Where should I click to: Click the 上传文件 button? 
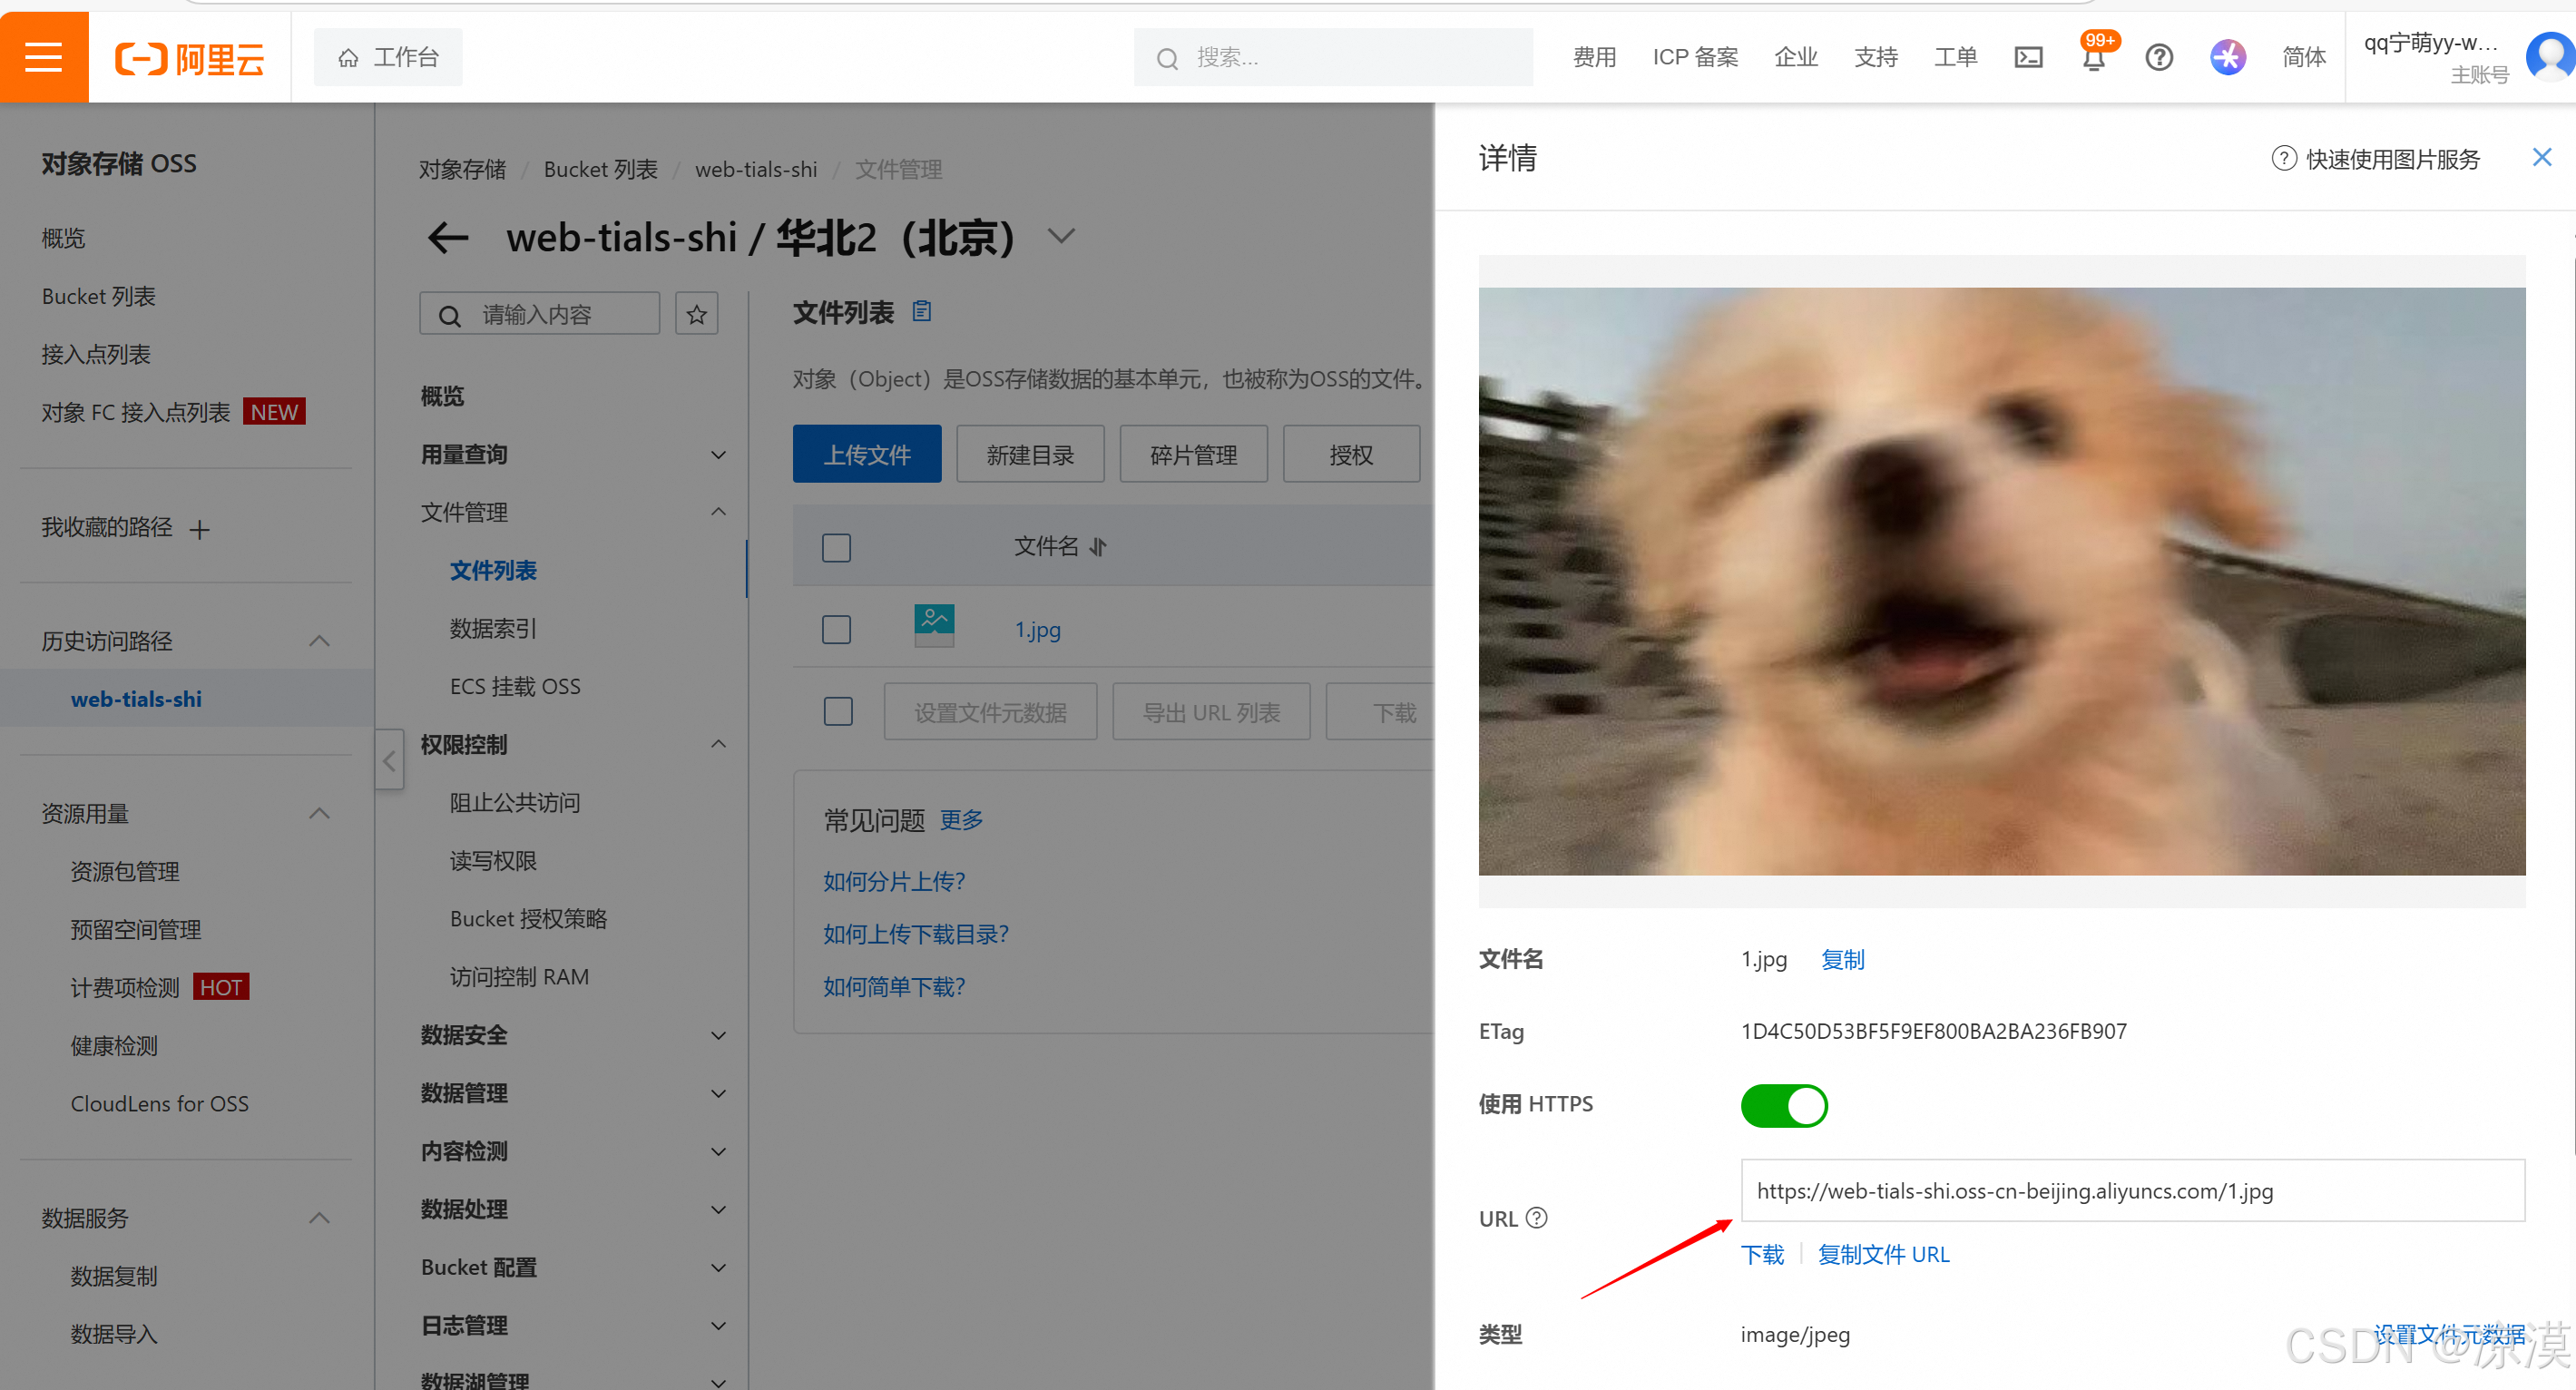coord(866,455)
